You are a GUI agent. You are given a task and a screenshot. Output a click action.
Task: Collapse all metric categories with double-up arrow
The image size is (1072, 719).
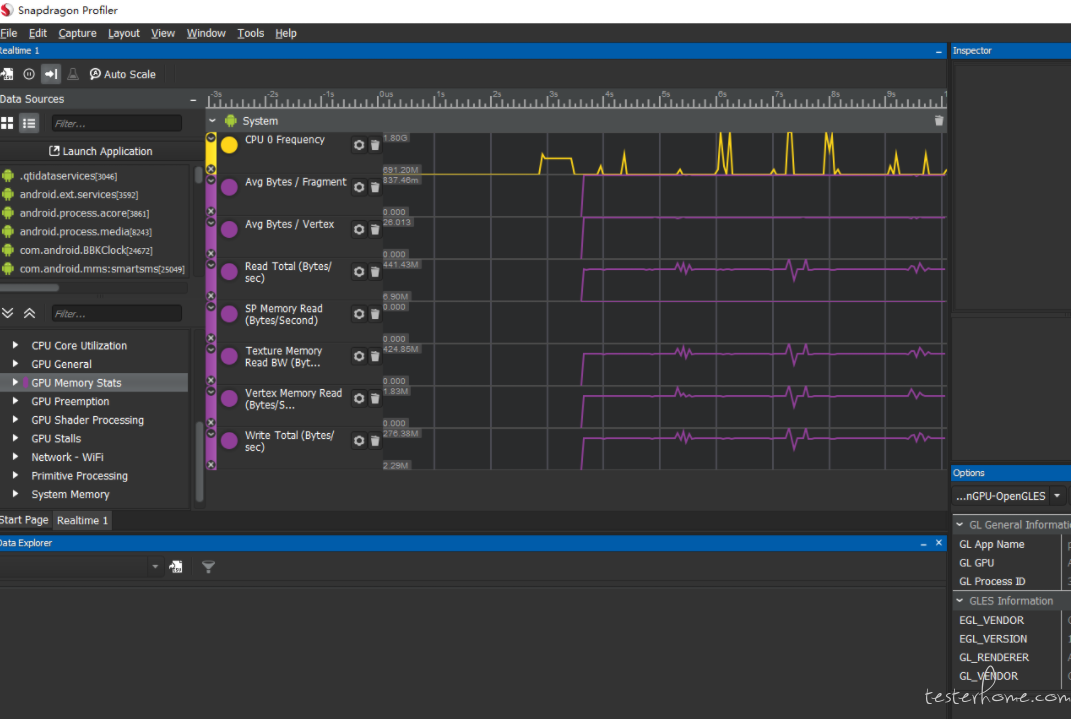pos(29,313)
